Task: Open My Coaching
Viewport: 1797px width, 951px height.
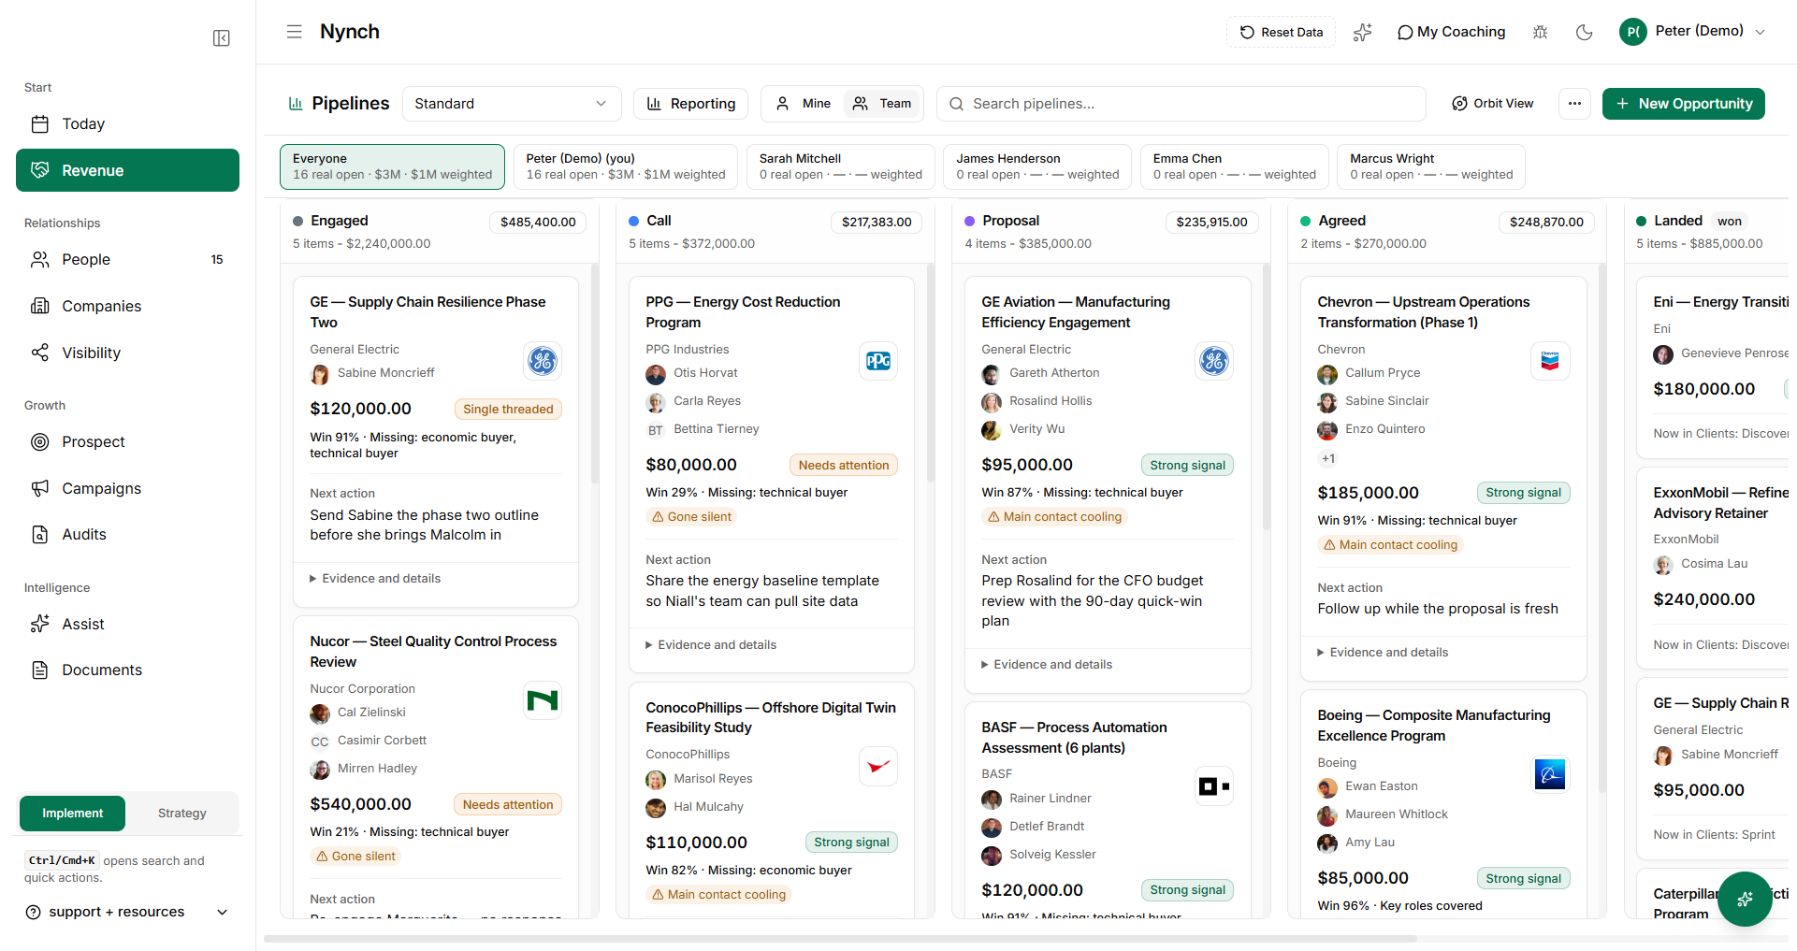Action: pyautogui.click(x=1451, y=32)
